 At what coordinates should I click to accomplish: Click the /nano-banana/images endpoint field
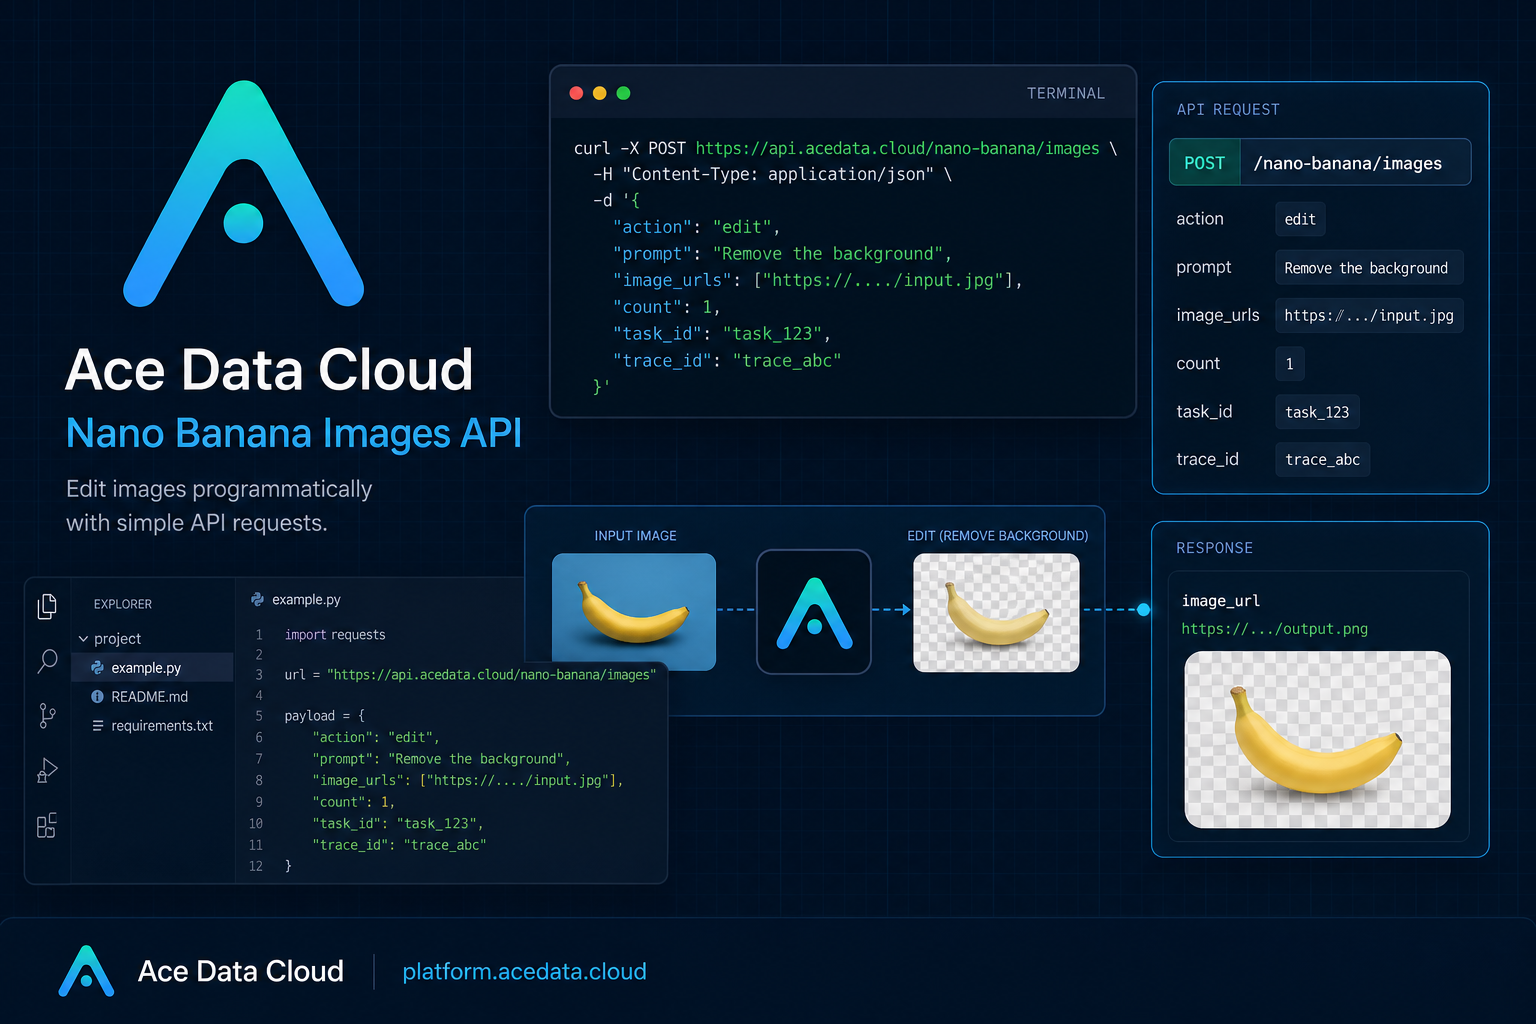(x=1355, y=163)
